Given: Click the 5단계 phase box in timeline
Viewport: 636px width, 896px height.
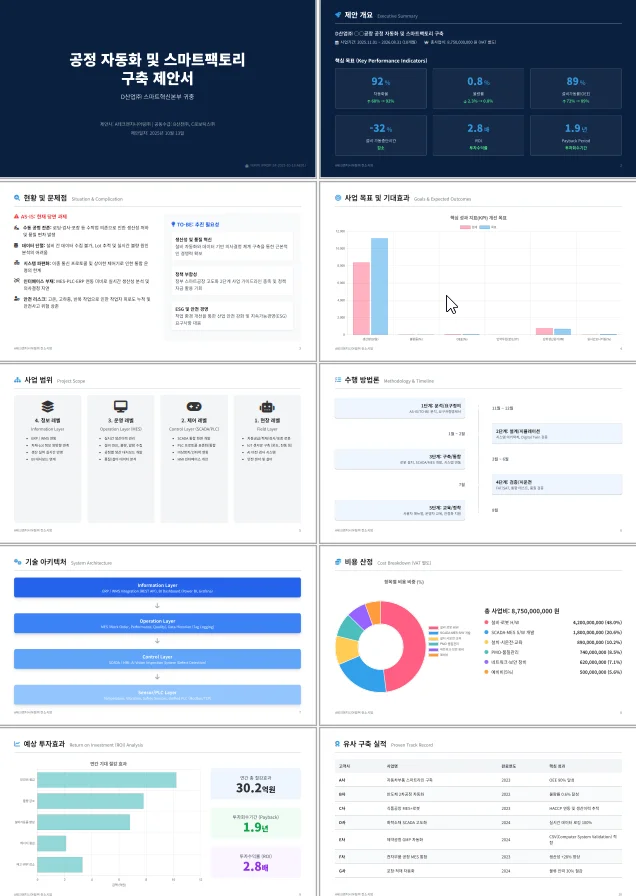Looking at the screenshot, I should pos(399,510).
